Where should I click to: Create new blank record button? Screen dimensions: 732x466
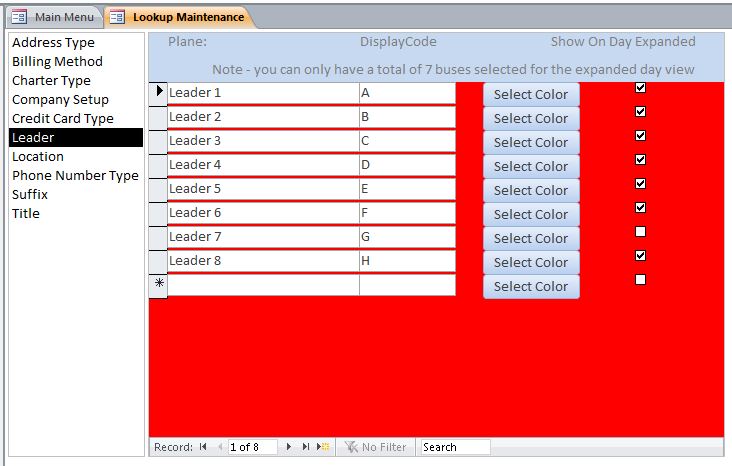[323, 447]
